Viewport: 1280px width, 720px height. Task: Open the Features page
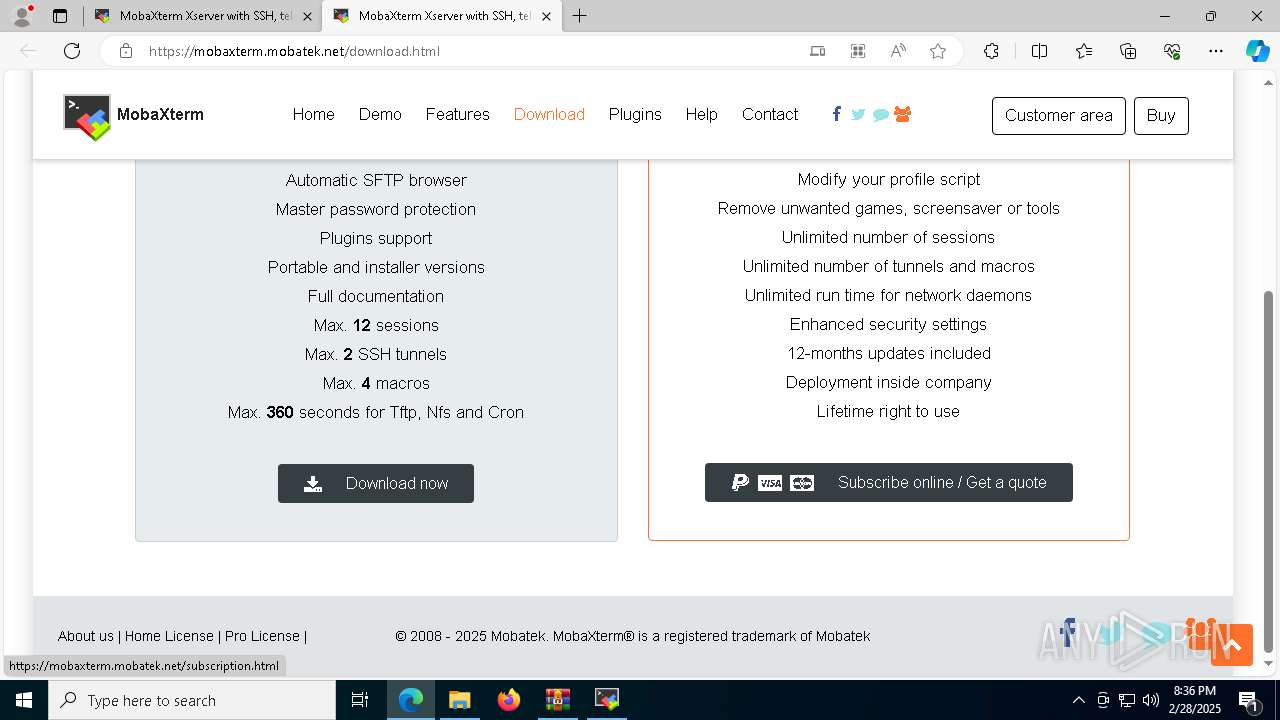[457, 115]
